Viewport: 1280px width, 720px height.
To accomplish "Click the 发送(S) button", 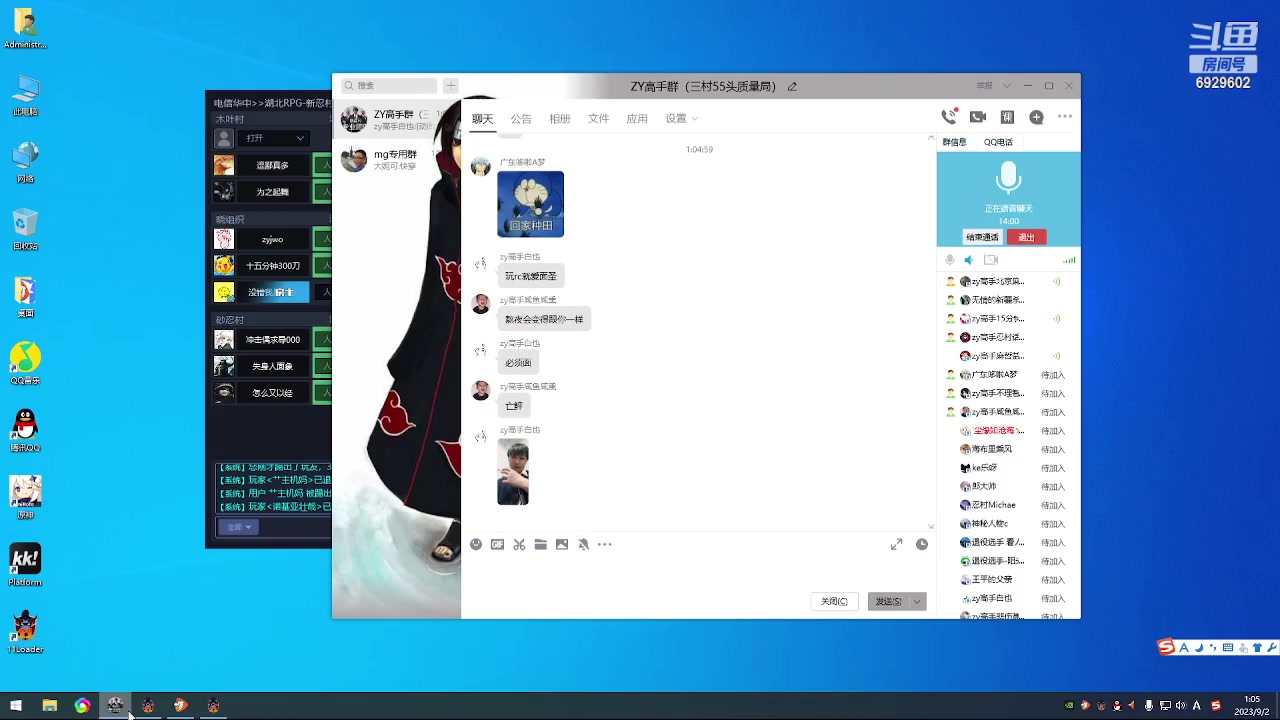I will [x=888, y=601].
